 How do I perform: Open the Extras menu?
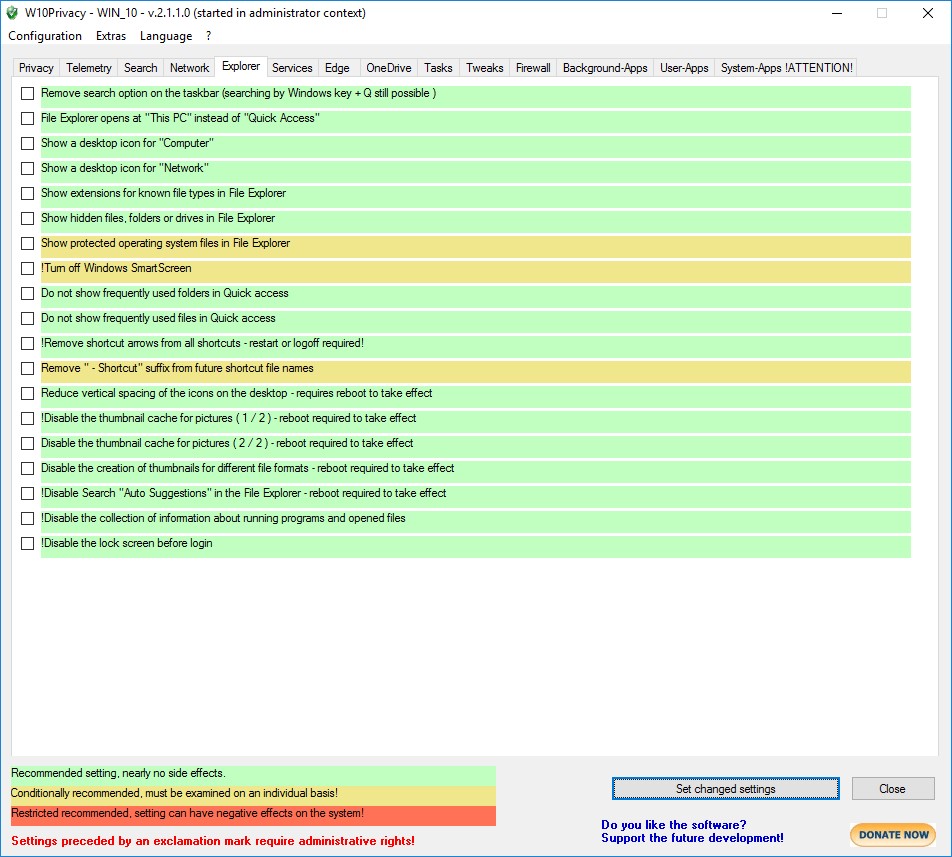pyautogui.click(x=111, y=36)
